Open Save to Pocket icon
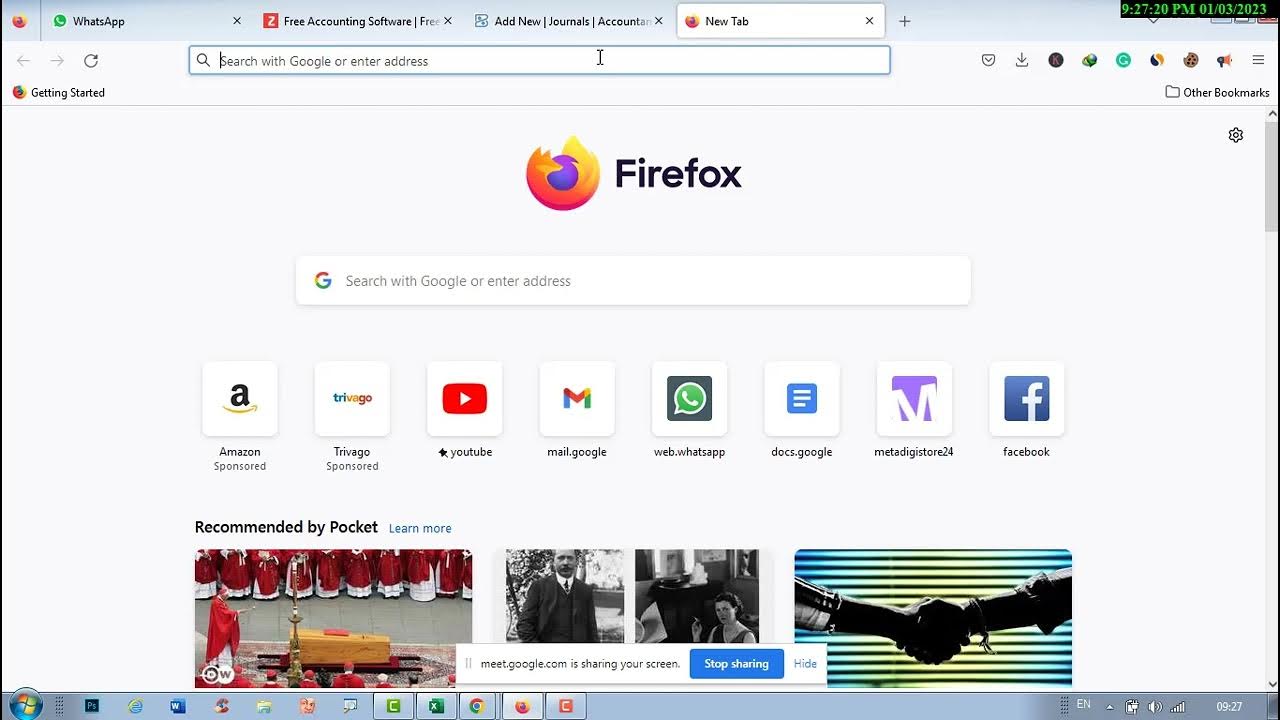The width and height of the screenshot is (1280, 720). (988, 61)
